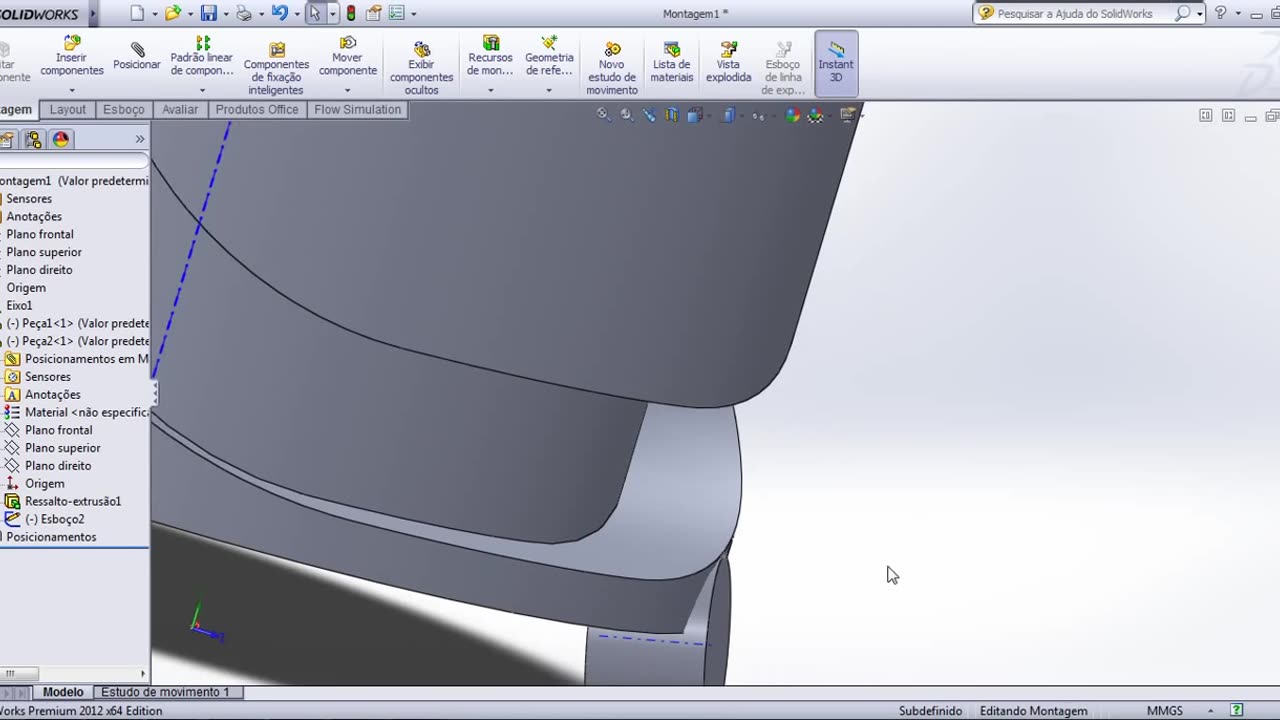The width and height of the screenshot is (1280, 720).
Task: Open Recursos de montagem
Action: (490, 56)
